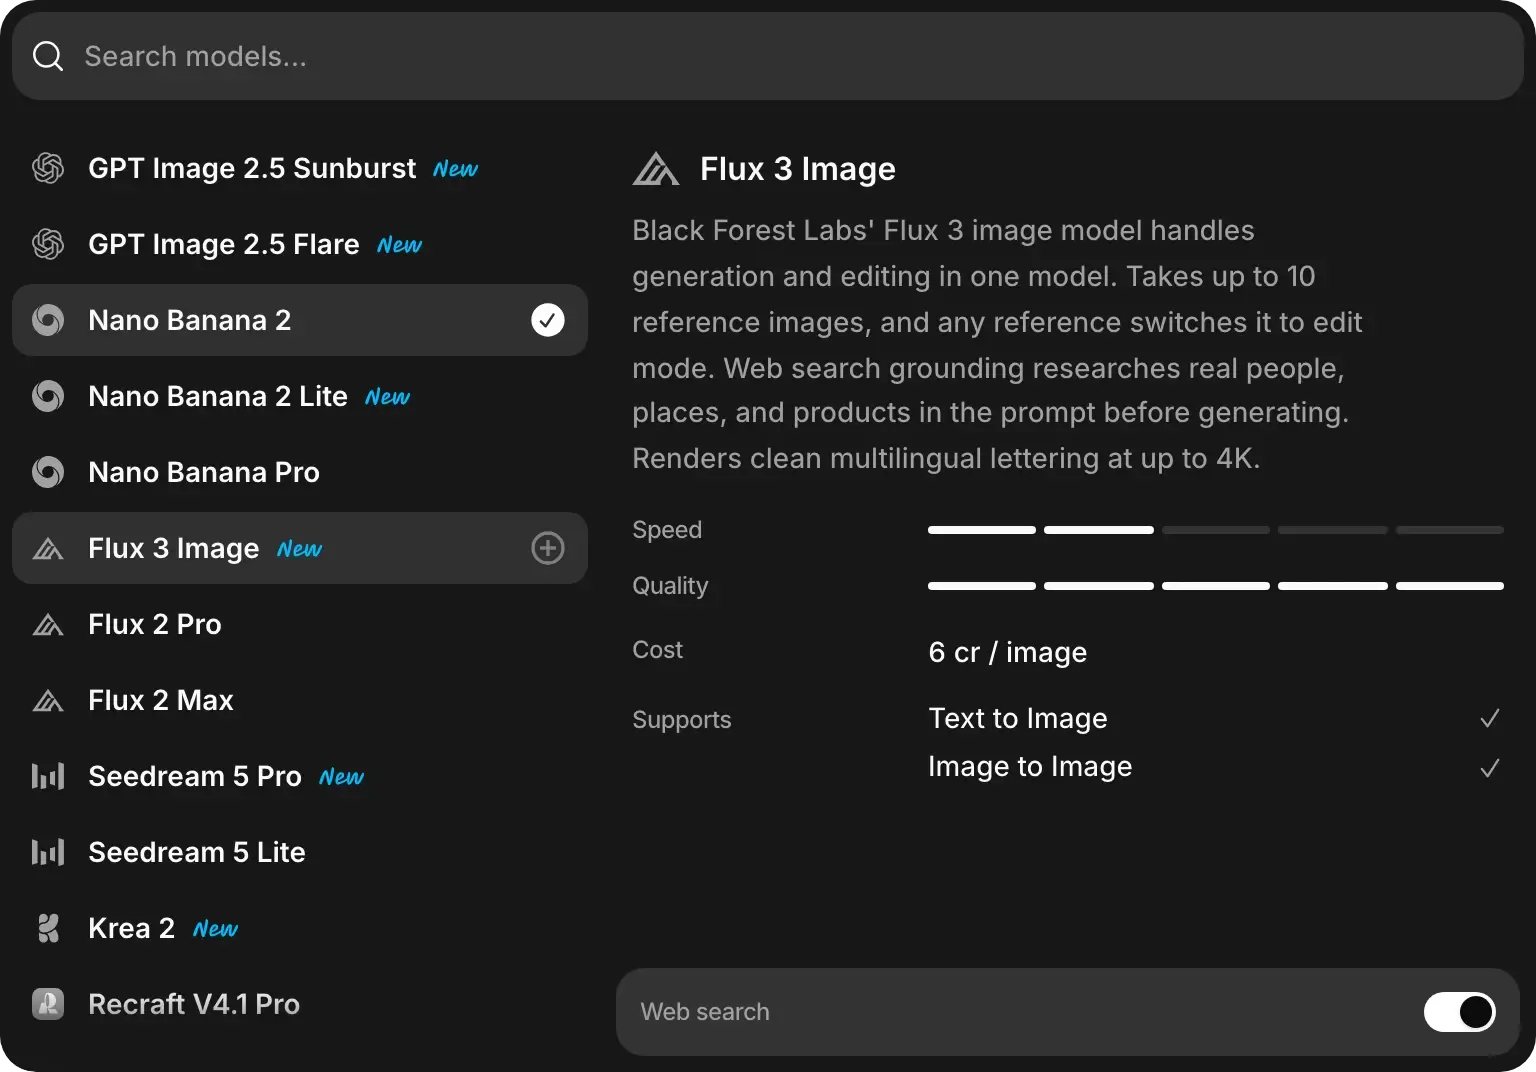Click the Supports label

click(682, 720)
